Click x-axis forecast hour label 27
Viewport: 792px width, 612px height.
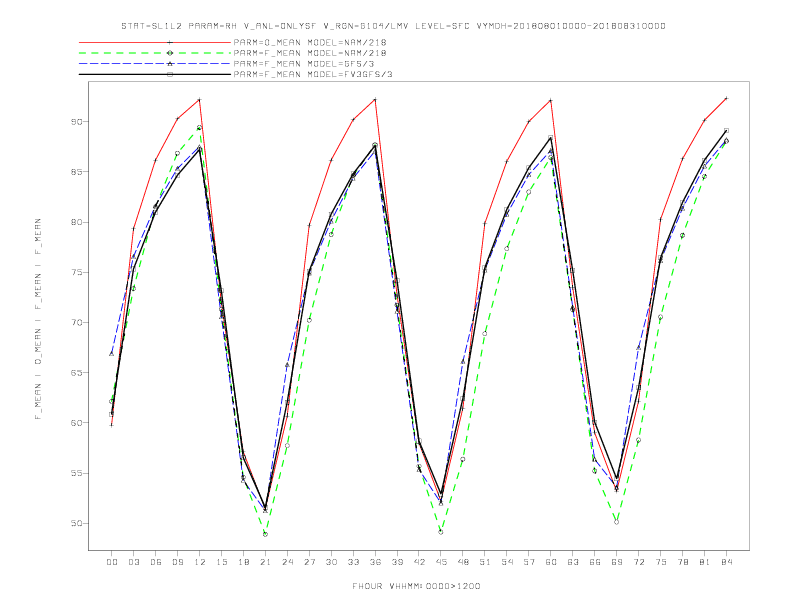click(x=309, y=562)
